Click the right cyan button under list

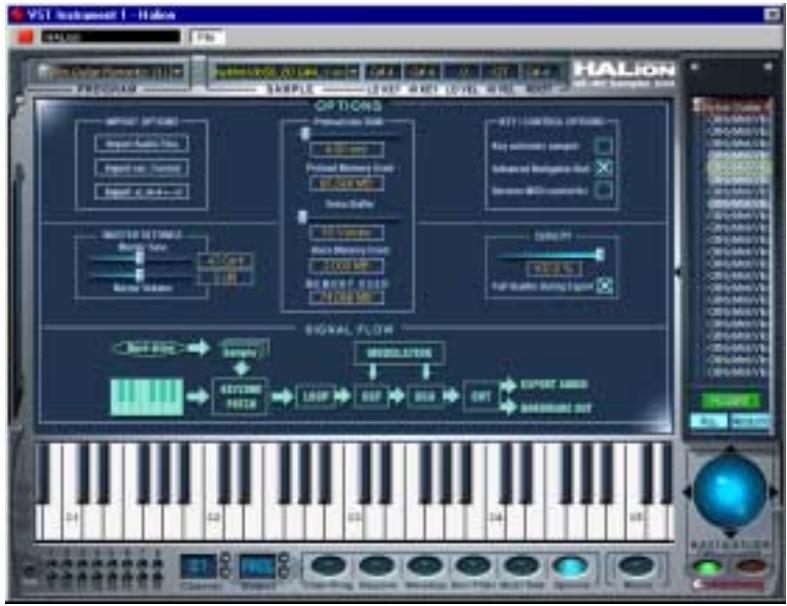(x=750, y=421)
